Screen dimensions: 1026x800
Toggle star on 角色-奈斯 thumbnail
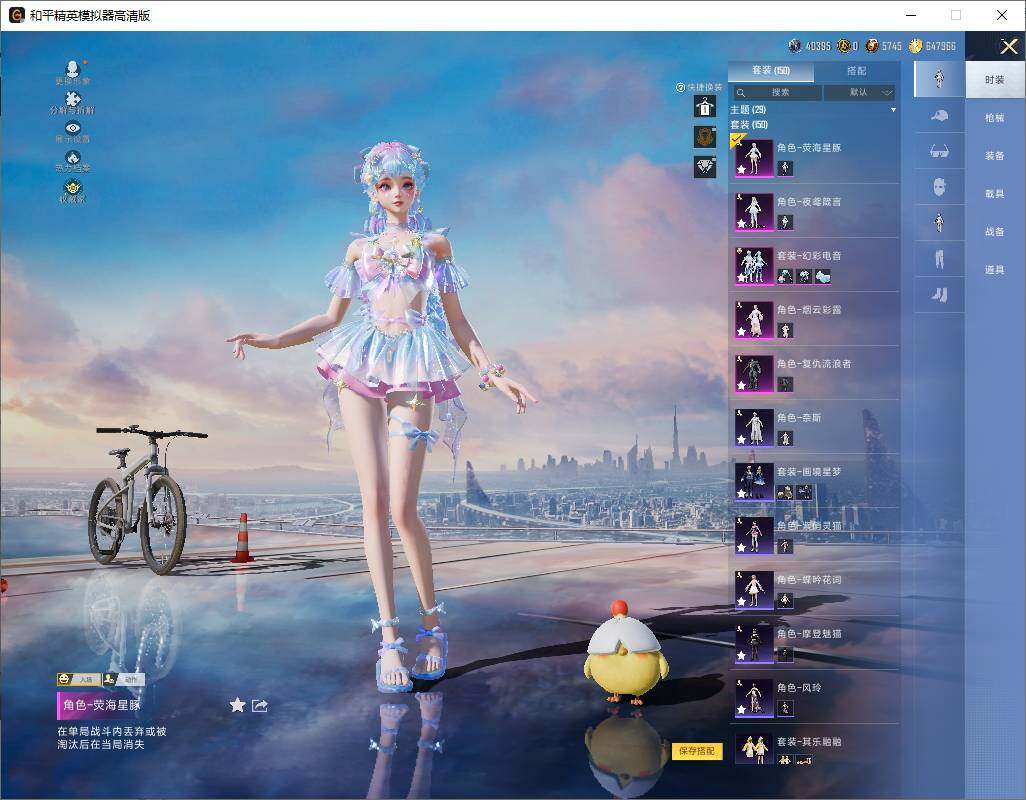741,440
